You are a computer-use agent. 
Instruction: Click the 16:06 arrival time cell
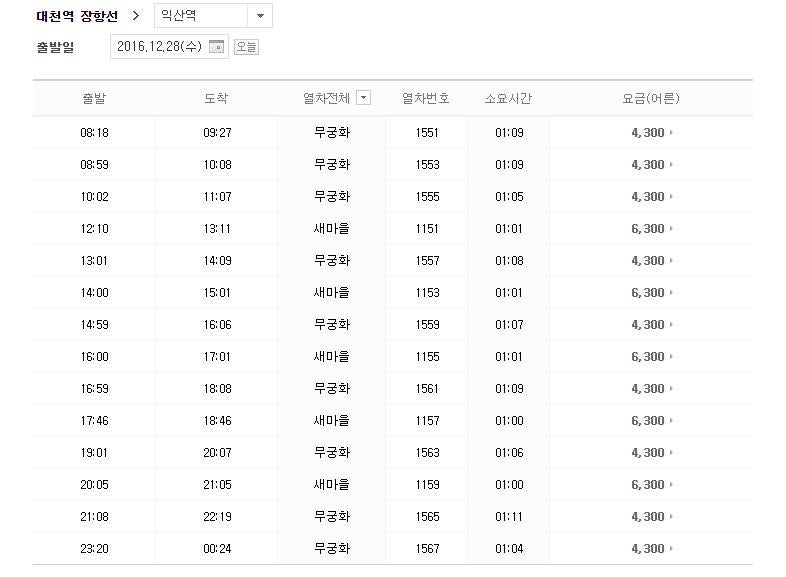pos(217,325)
